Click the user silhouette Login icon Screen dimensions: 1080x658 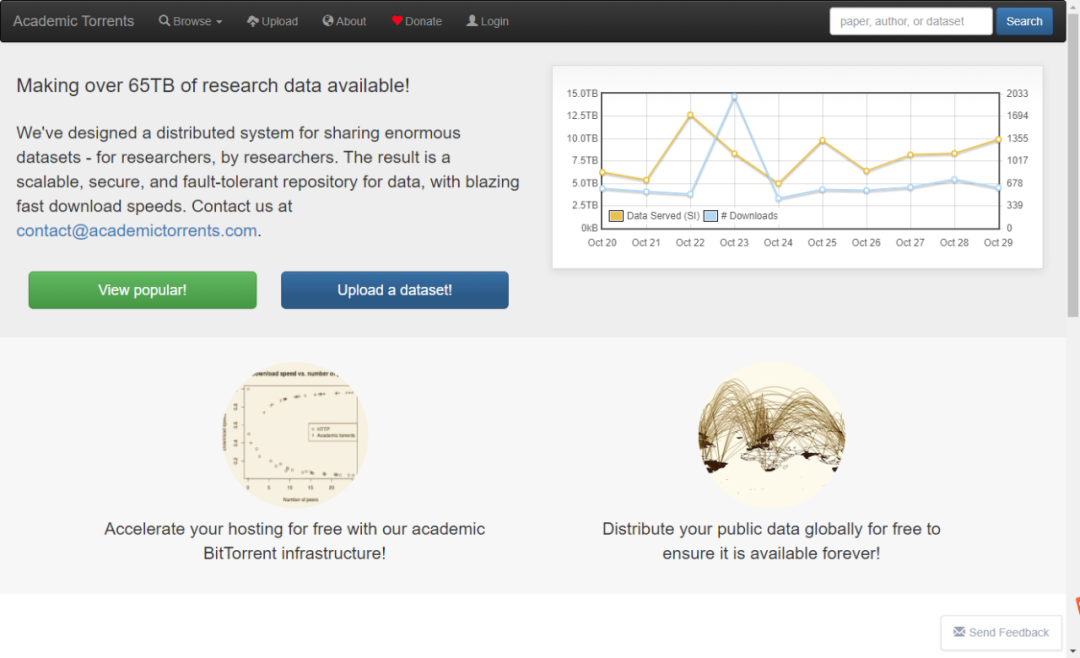click(472, 21)
